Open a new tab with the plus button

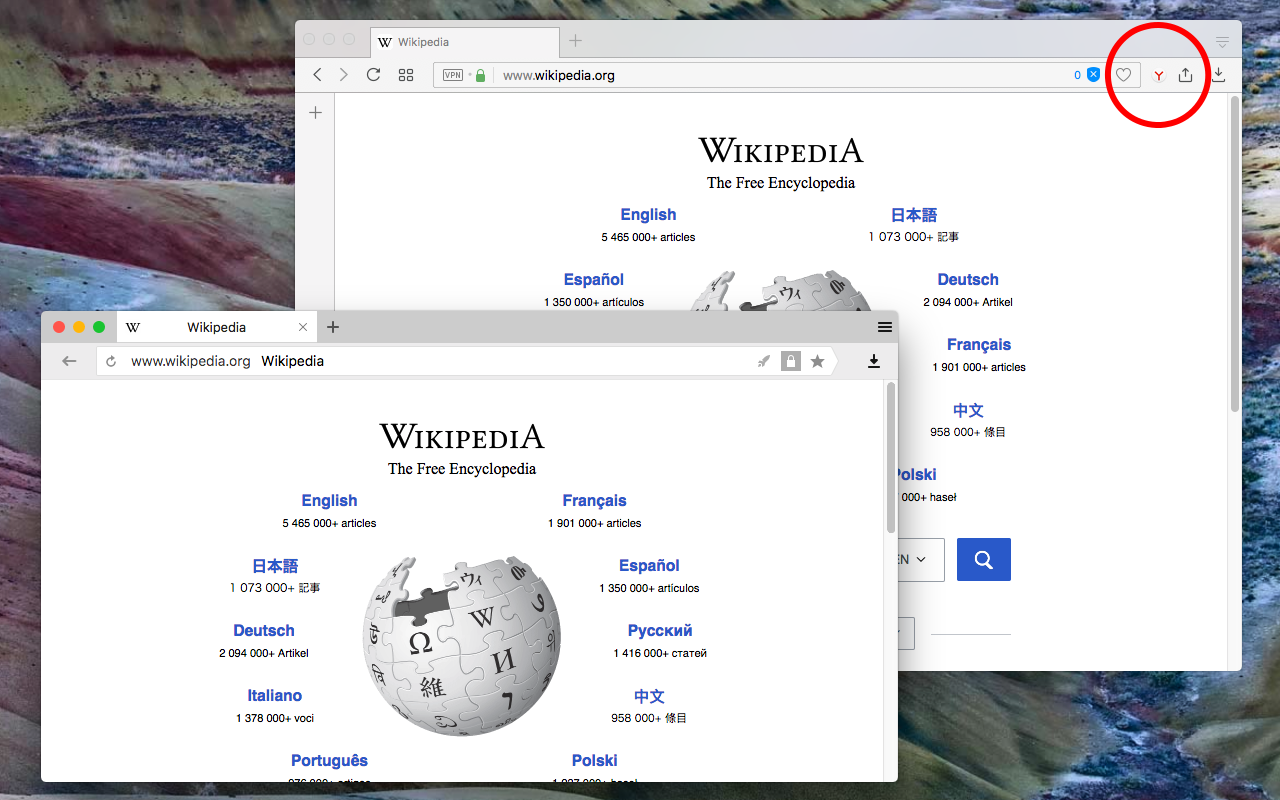point(333,327)
